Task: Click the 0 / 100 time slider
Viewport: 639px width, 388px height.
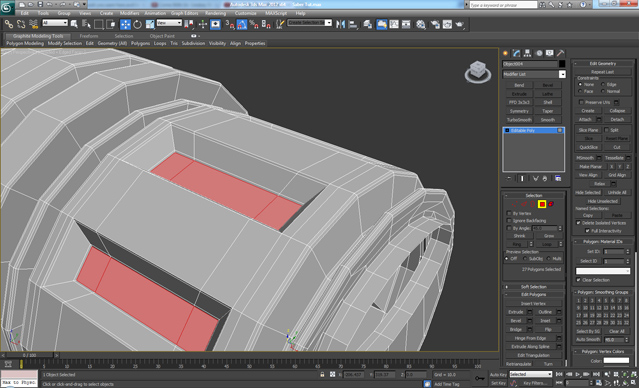Action: [x=29, y=355]
